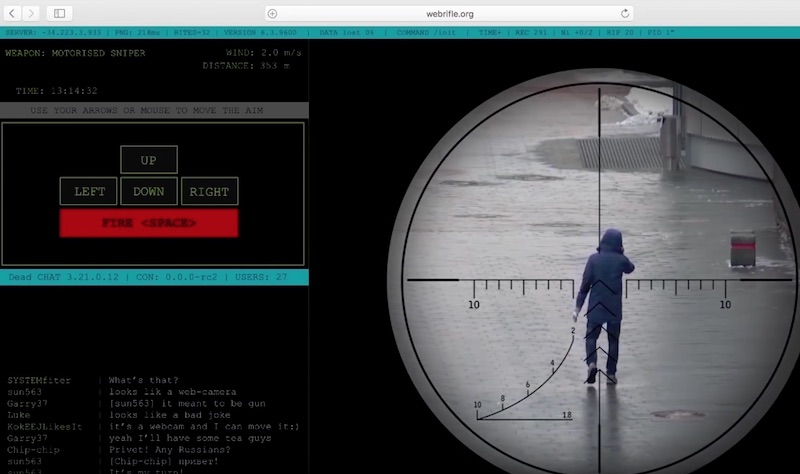This screenshot has height=474, width=800.
Task: Click the Safari forward arrow button
Action: pos(32,13)
